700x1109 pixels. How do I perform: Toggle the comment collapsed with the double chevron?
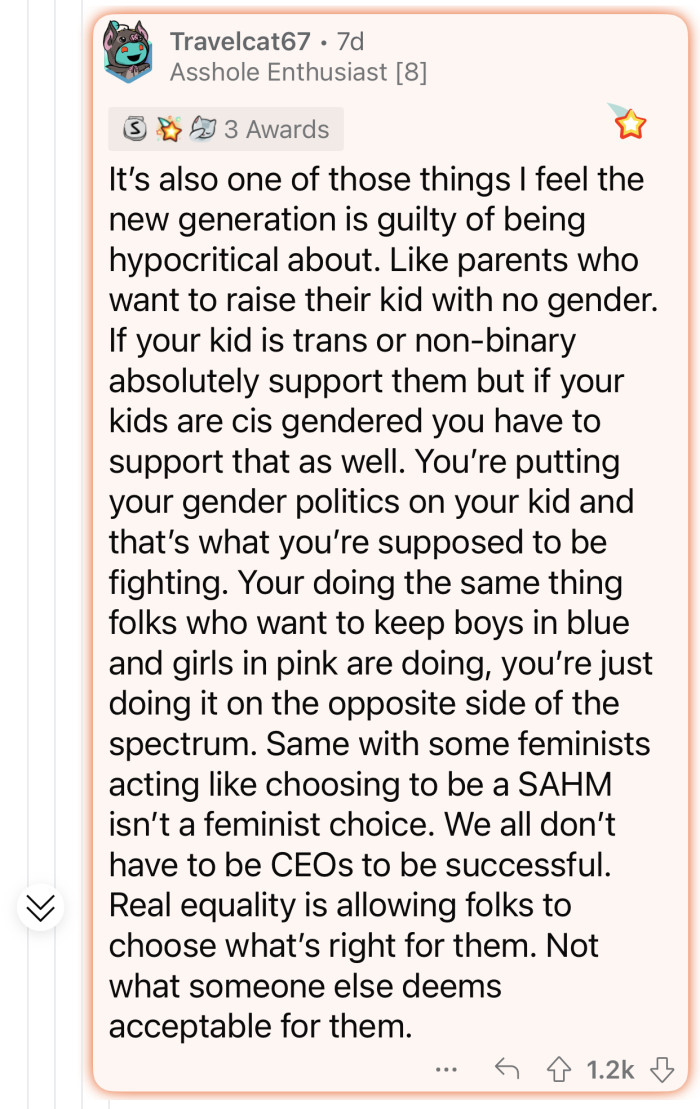[40, 909]
